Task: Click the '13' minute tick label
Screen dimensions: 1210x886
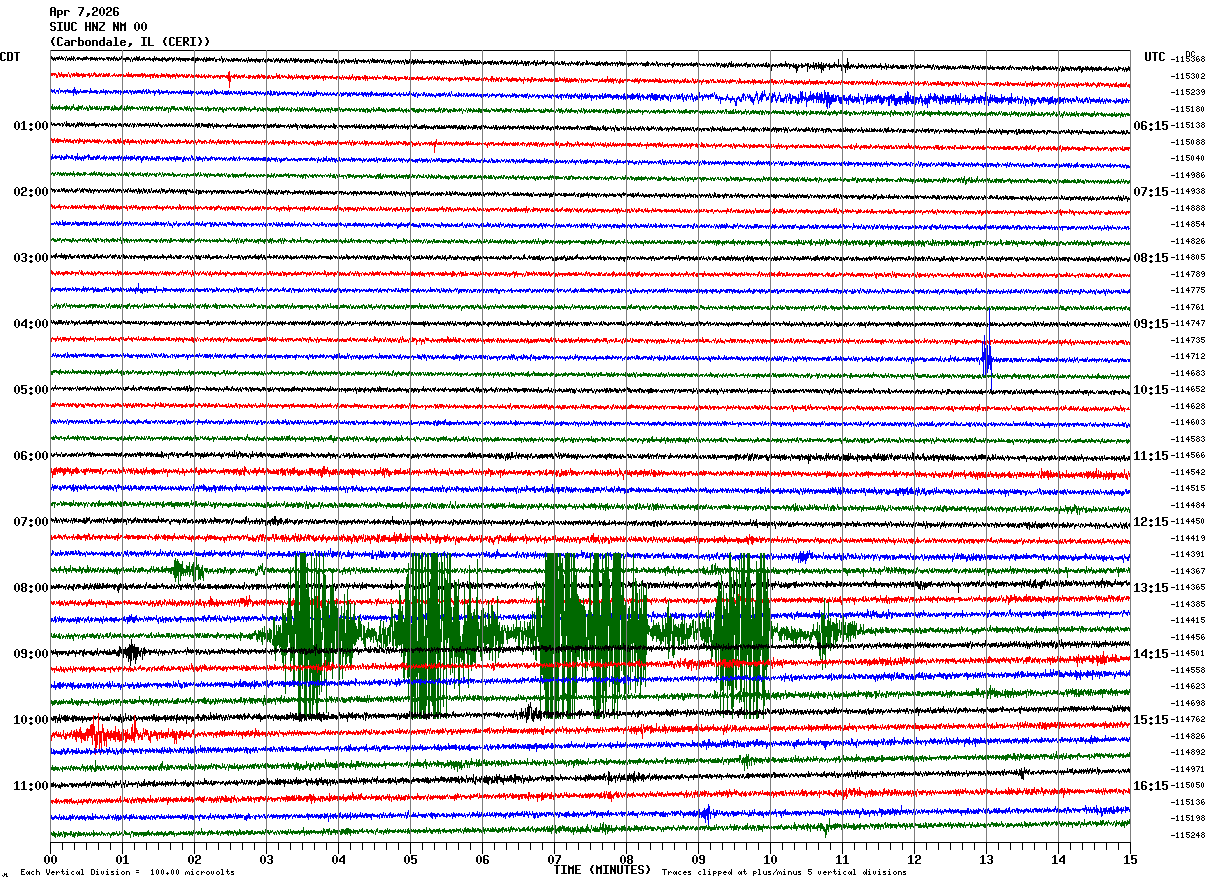Action: point(986,859)
